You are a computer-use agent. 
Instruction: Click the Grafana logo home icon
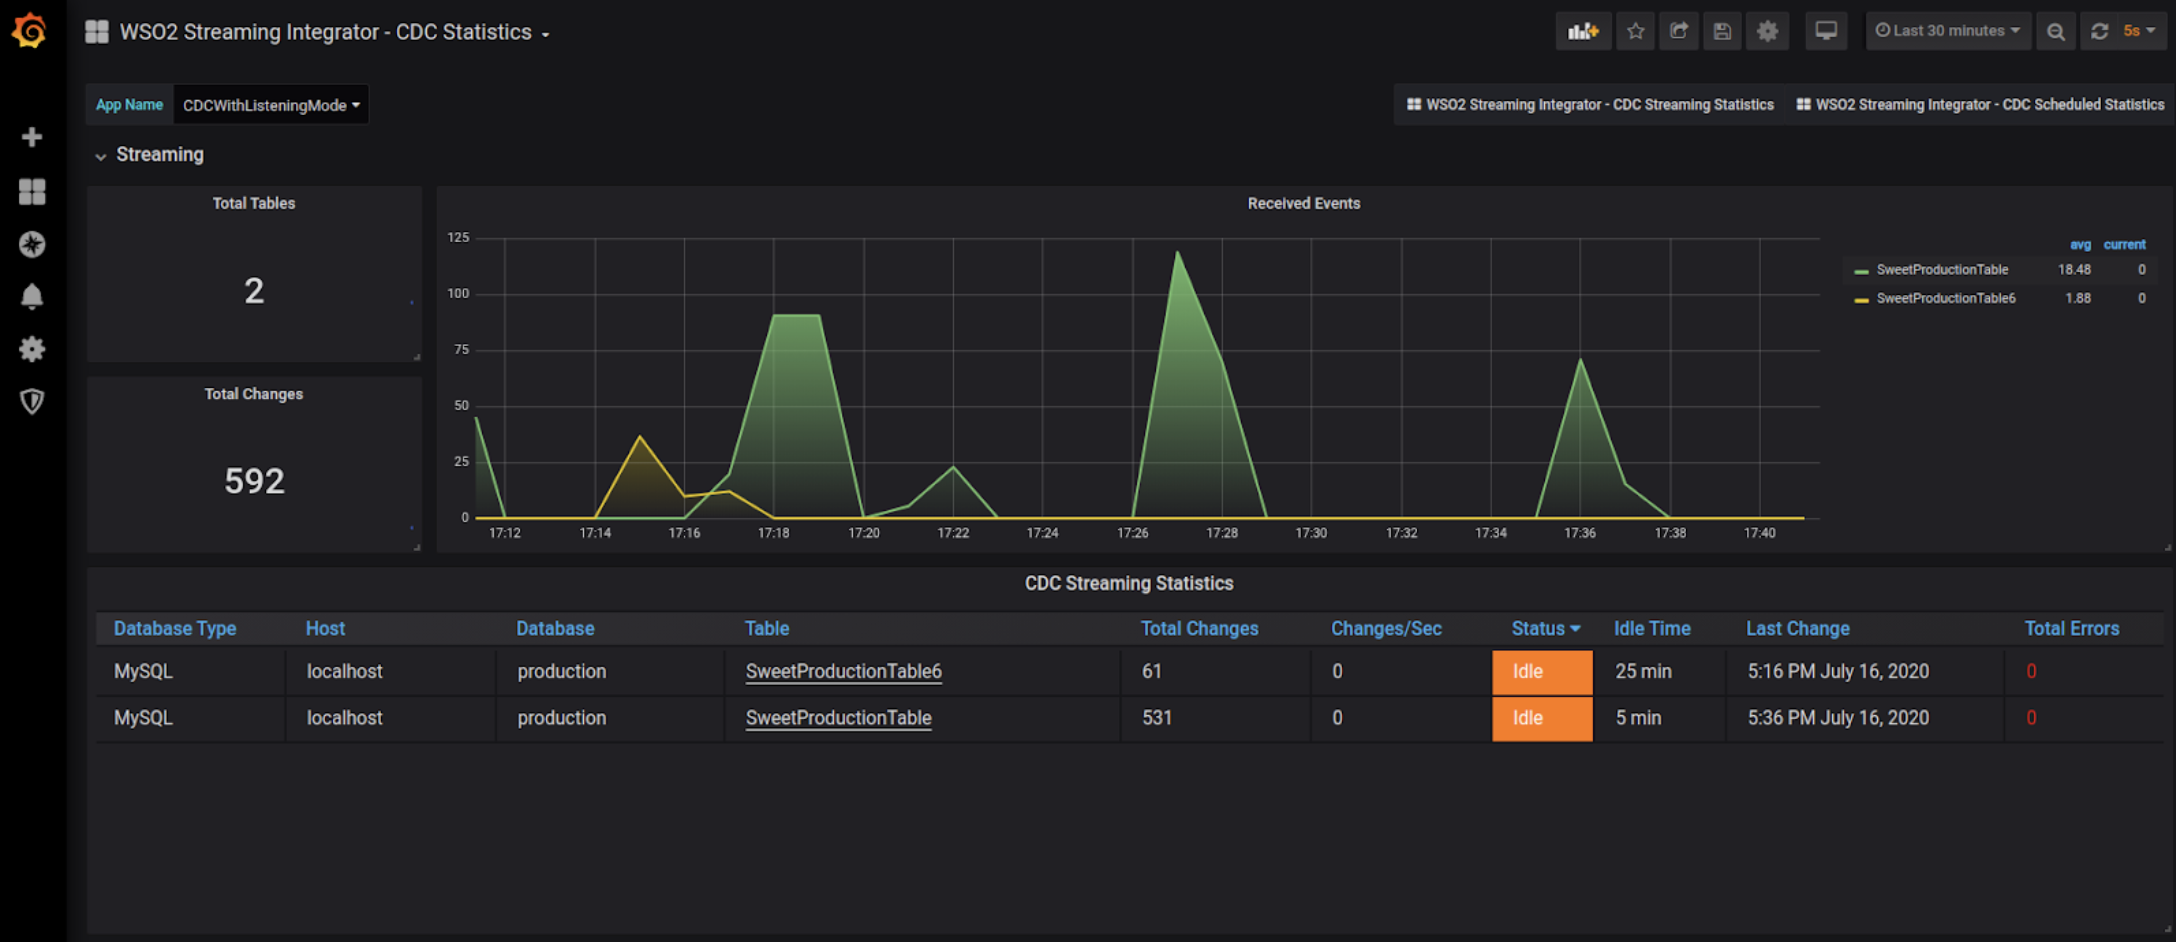click(x=30, y=31)
